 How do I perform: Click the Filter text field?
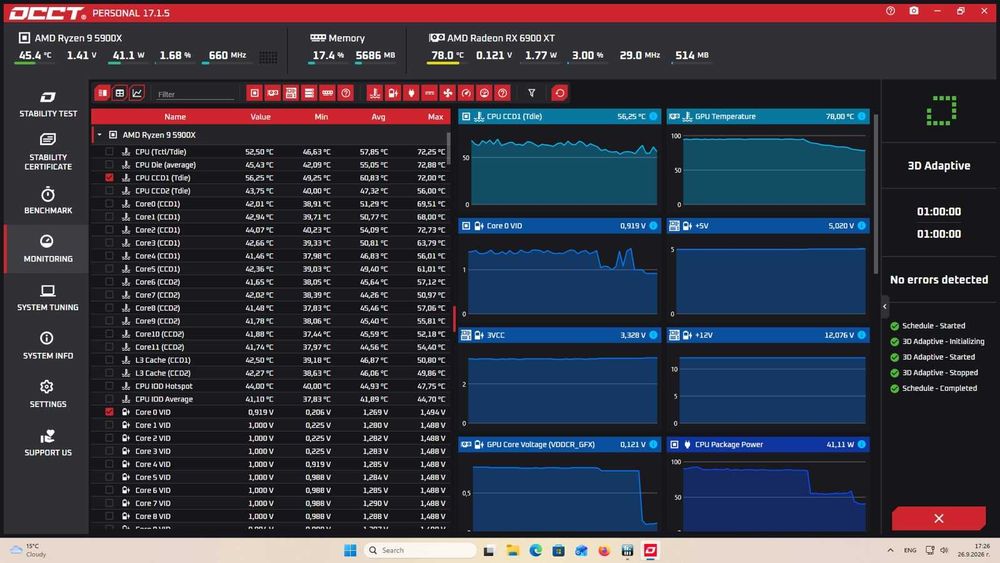195,94
